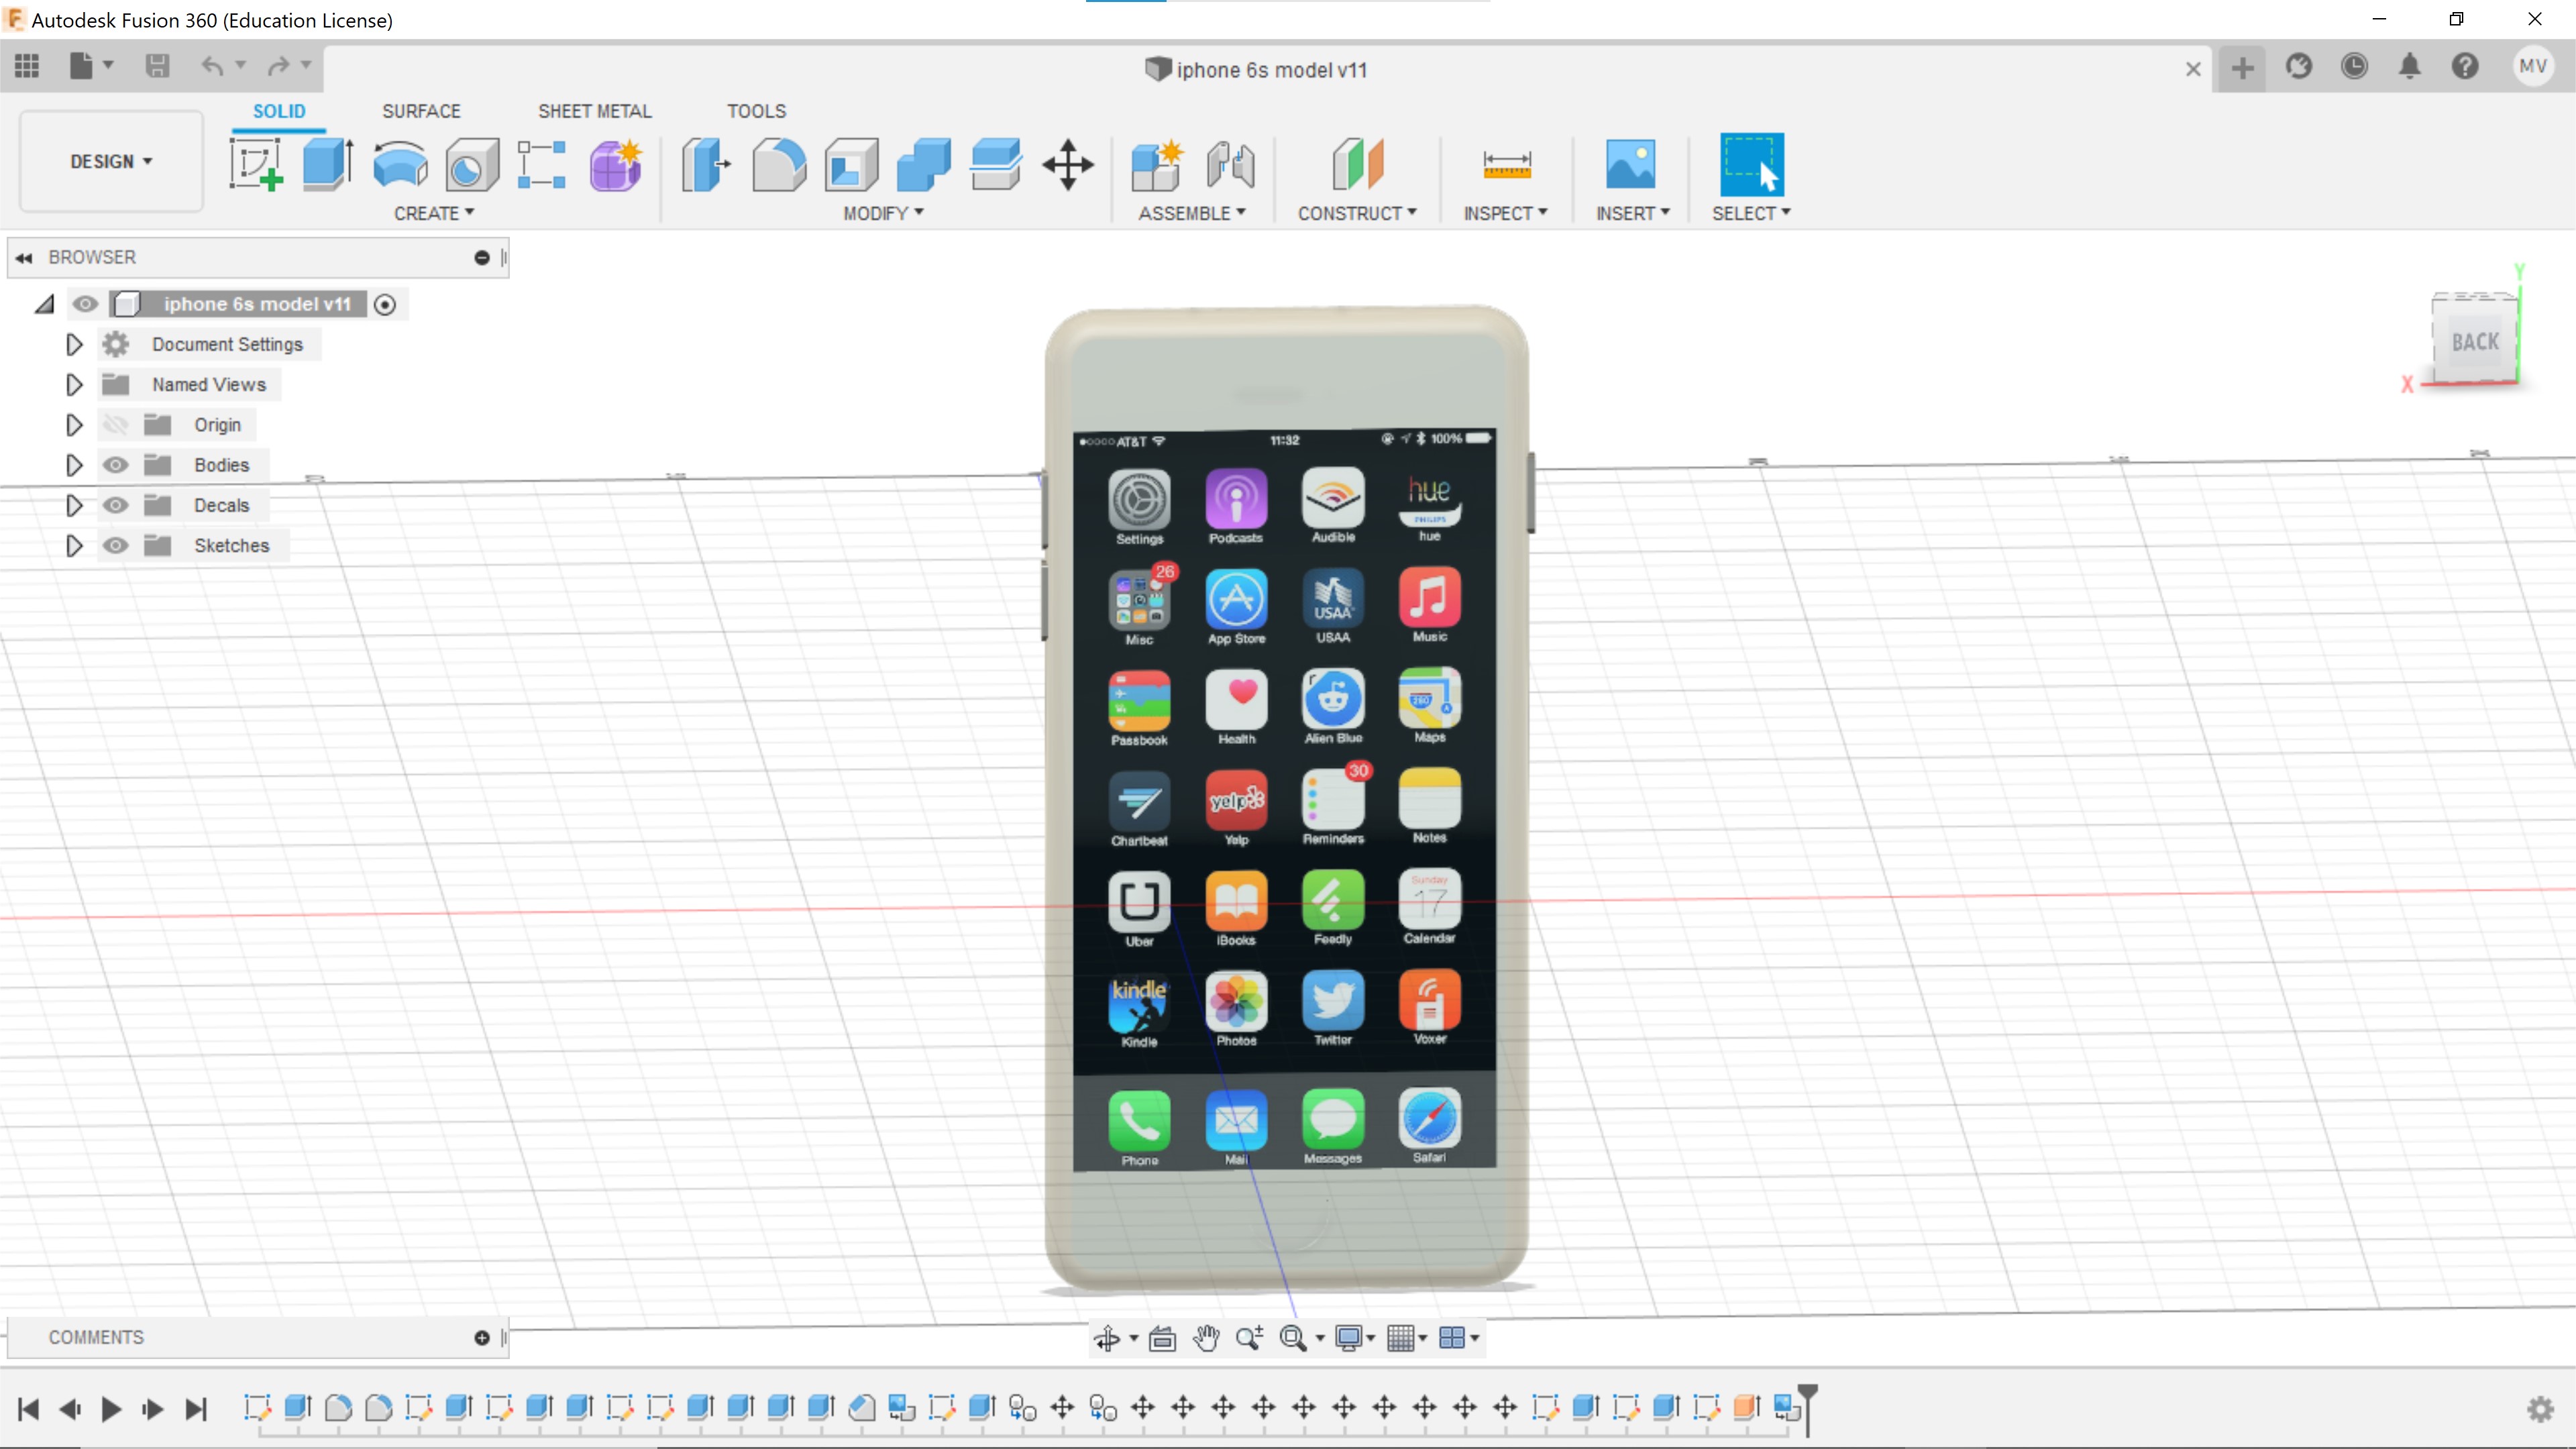Open the CREATE menu
2576x1449 pixels.
coord(434,213)
